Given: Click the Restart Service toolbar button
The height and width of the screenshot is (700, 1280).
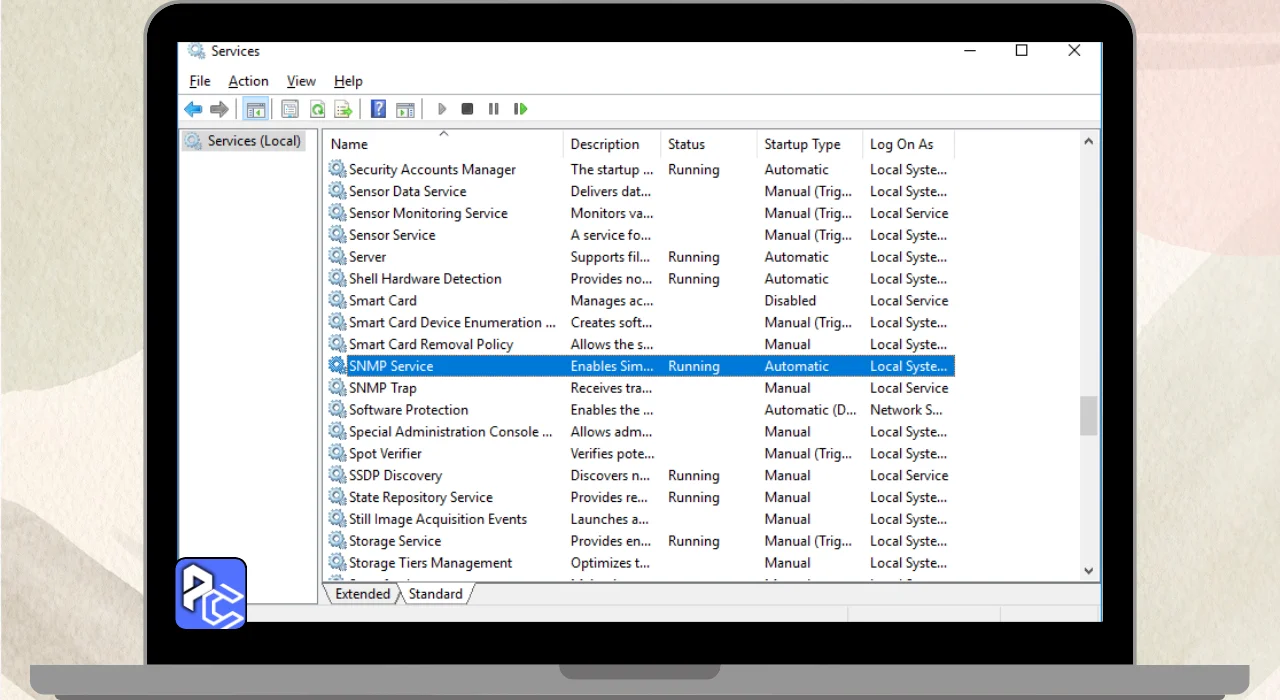Looking at the screenshot, I should (x=520, y=109).
